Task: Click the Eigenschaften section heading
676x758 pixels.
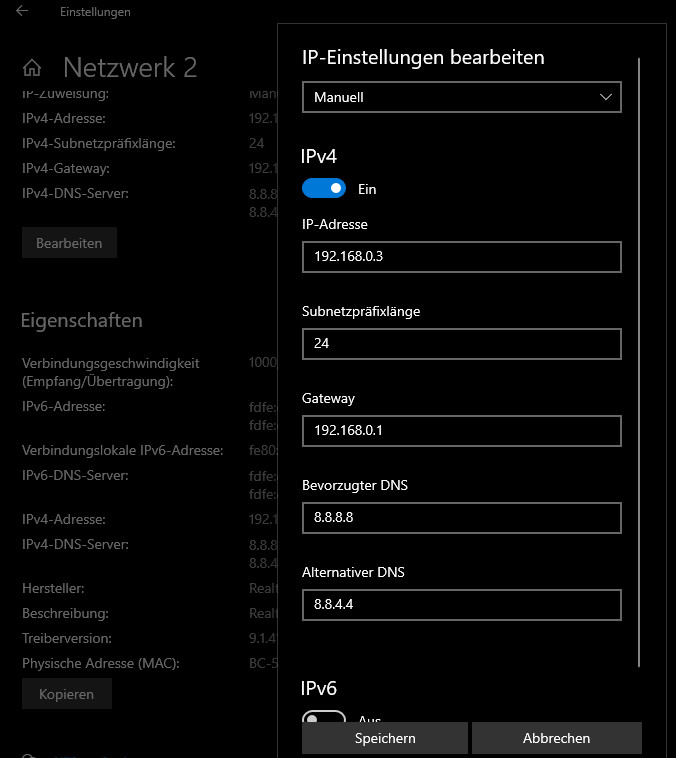Action: click(x=81, y=321)
